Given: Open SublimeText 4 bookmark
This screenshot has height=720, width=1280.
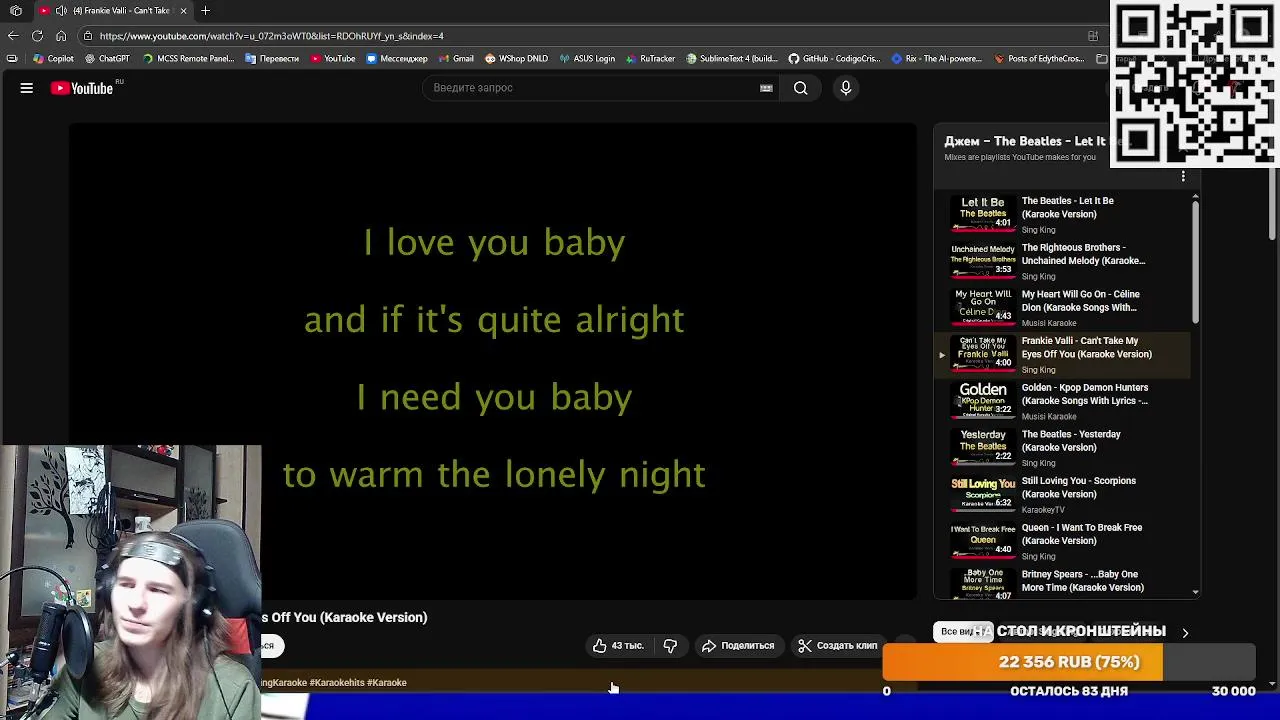Looking at the screenshot, I should click(731, 59).
